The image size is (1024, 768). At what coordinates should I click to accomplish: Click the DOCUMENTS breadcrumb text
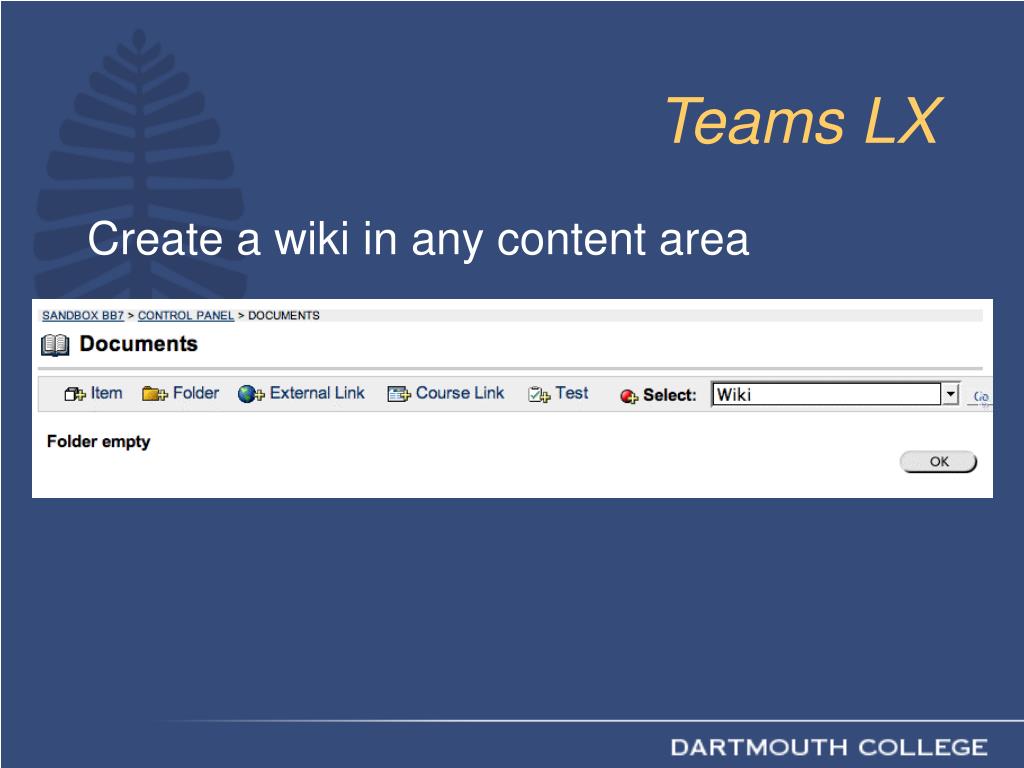tap(283, 315)
